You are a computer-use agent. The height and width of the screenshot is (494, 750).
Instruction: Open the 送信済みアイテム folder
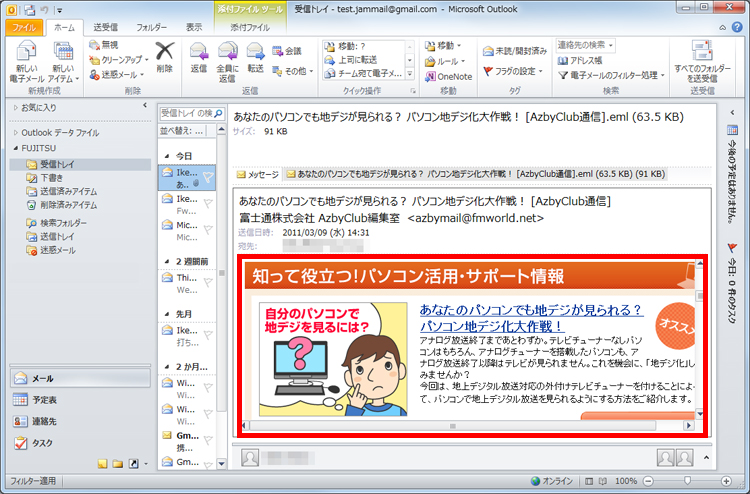pos(62,191)
